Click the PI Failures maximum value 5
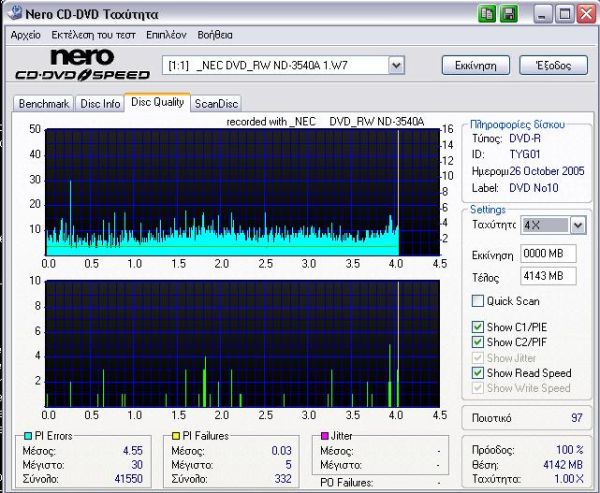 [x=288, y=465]
